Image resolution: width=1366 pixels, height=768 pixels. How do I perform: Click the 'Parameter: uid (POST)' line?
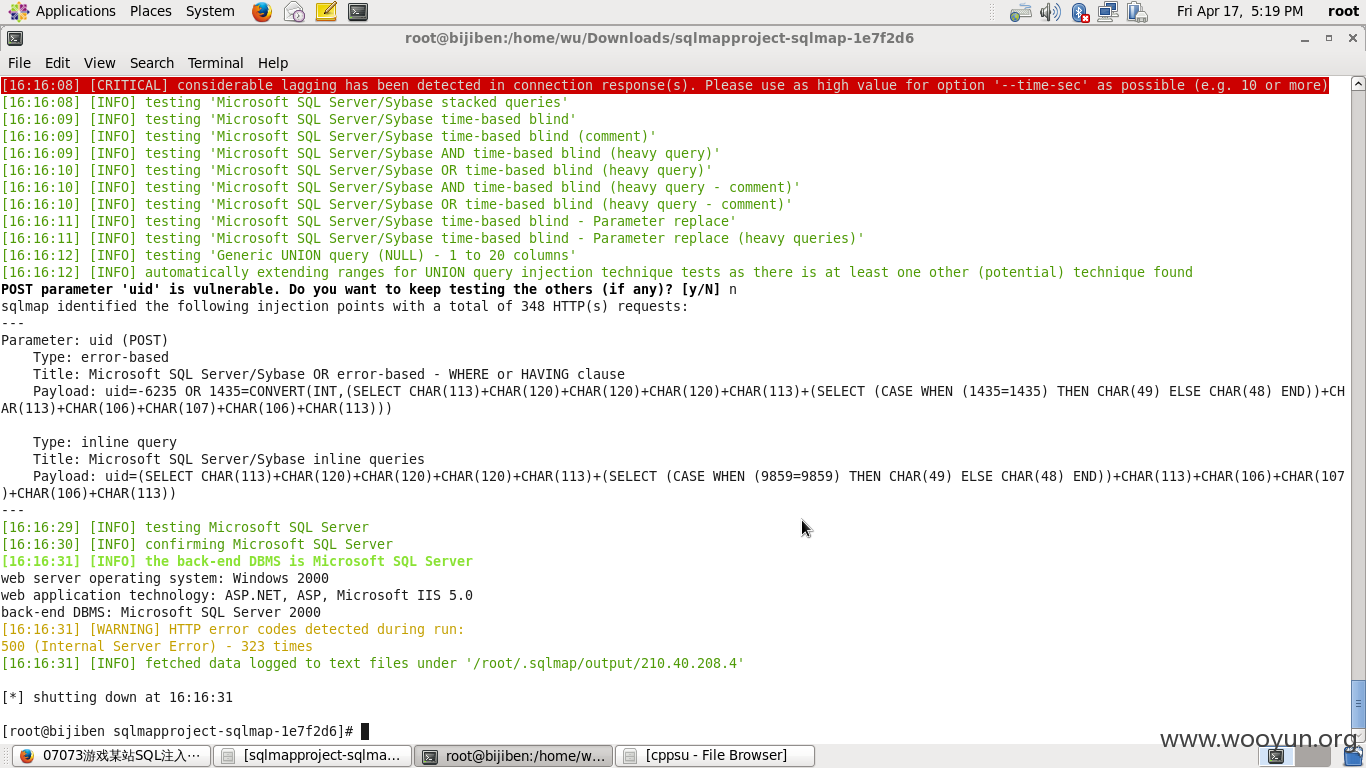coord(85,340)
